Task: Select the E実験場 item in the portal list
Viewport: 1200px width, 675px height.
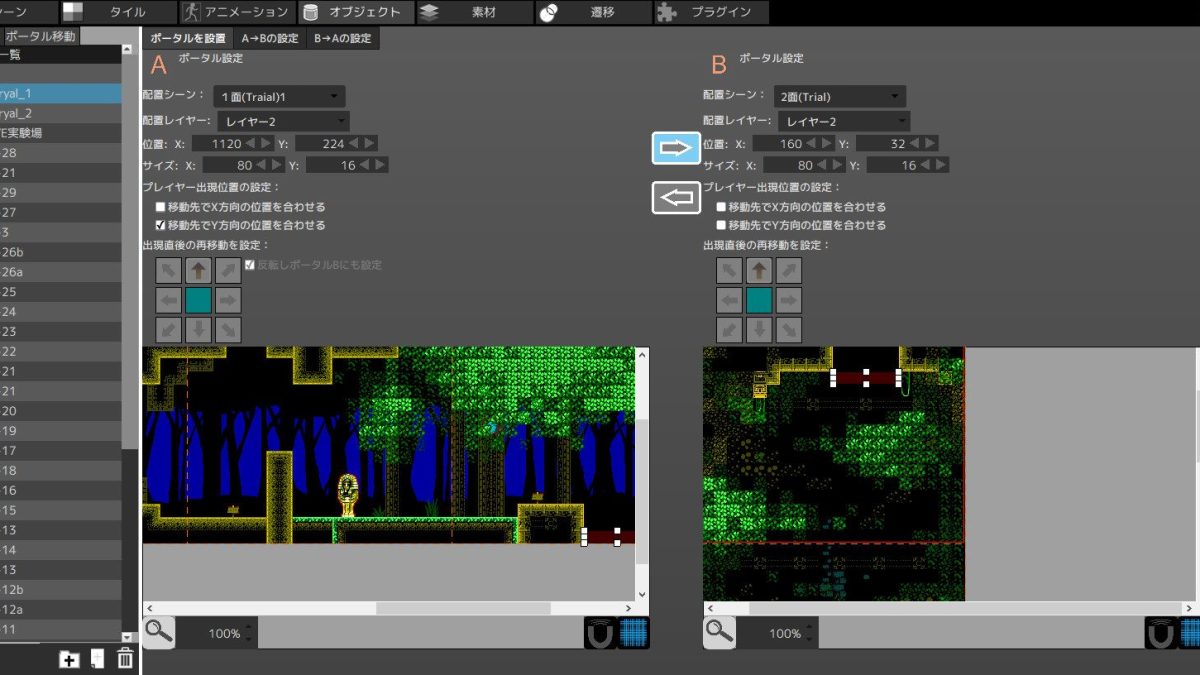Action: [x=30, y=133]
